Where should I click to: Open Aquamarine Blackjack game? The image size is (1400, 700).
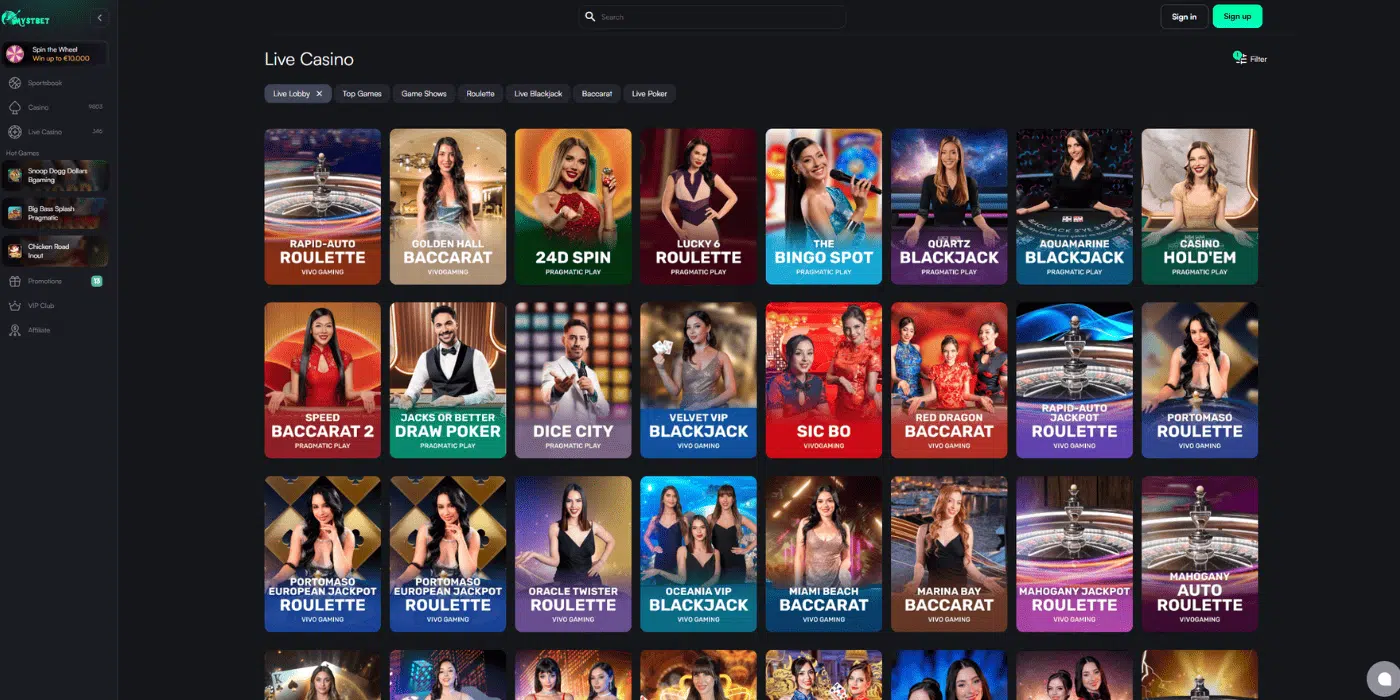click(1075, 207)
